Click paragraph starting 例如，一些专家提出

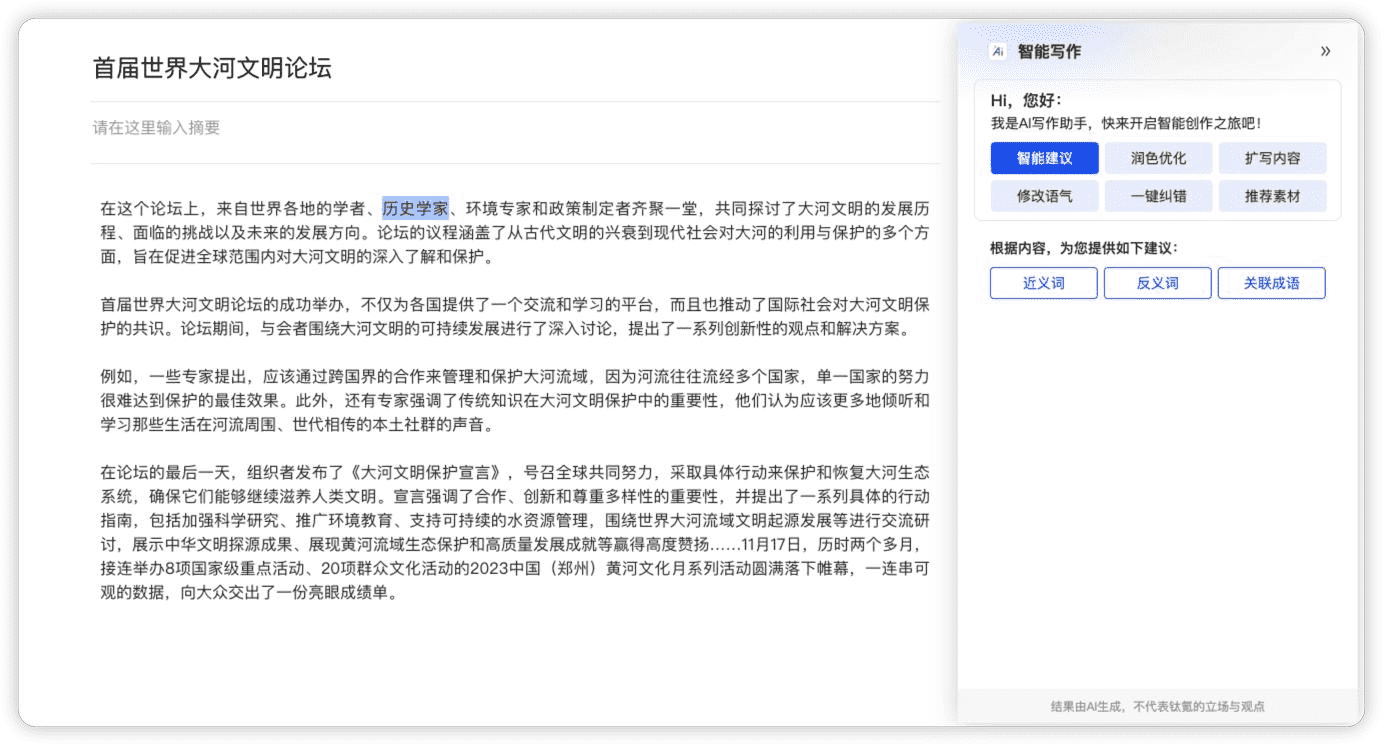515,401
